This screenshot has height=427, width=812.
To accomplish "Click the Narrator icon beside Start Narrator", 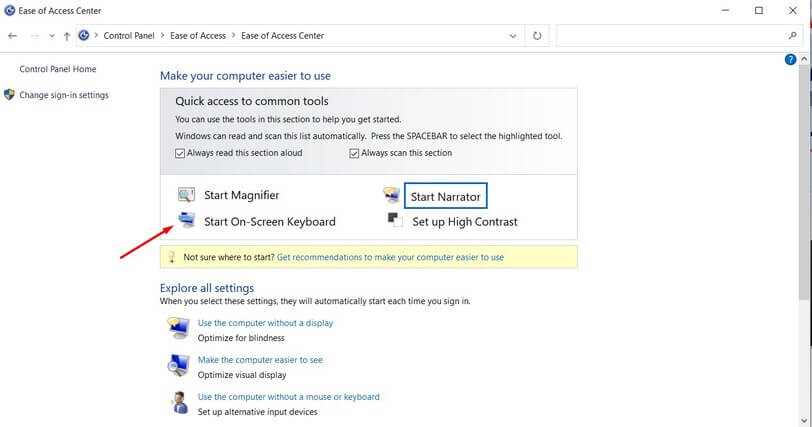I will pyautogui.click(x=392, y=195).
